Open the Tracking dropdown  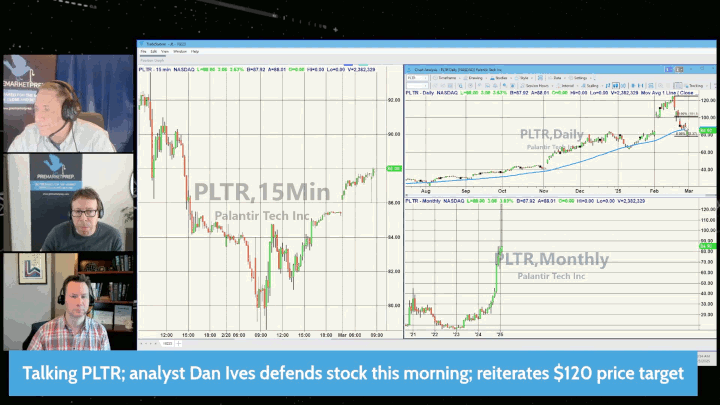tap(695, 85)
